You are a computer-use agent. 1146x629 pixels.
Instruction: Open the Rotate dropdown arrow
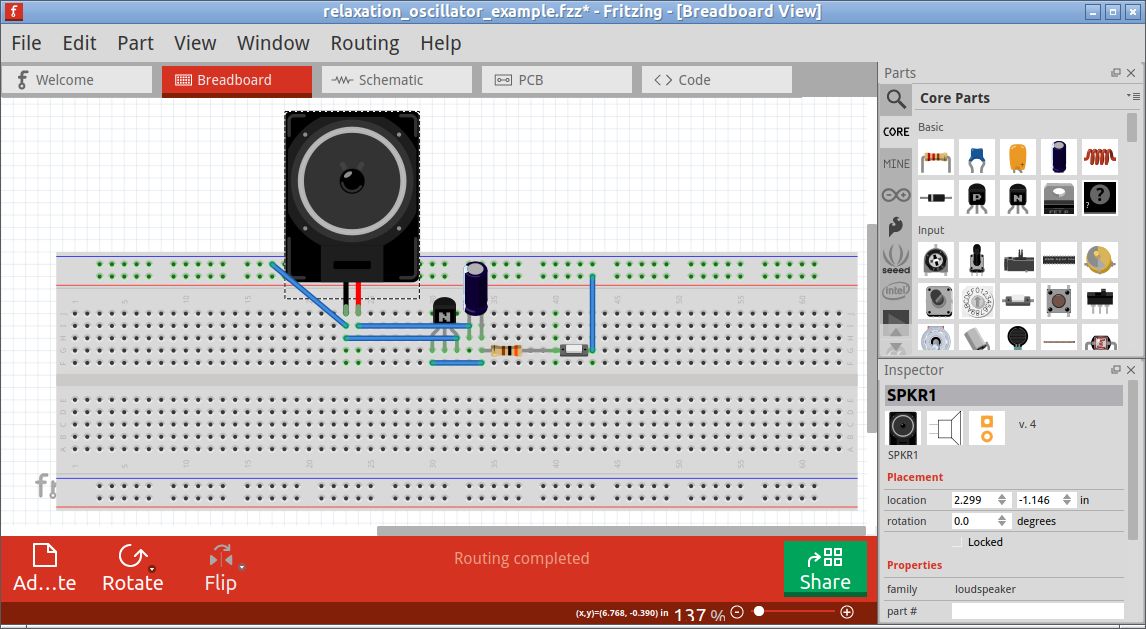151,568
